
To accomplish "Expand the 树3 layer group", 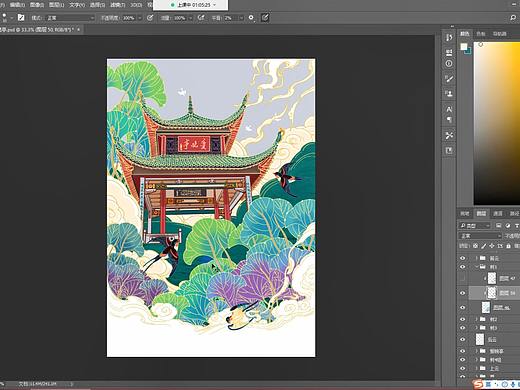I will point(477,328).
